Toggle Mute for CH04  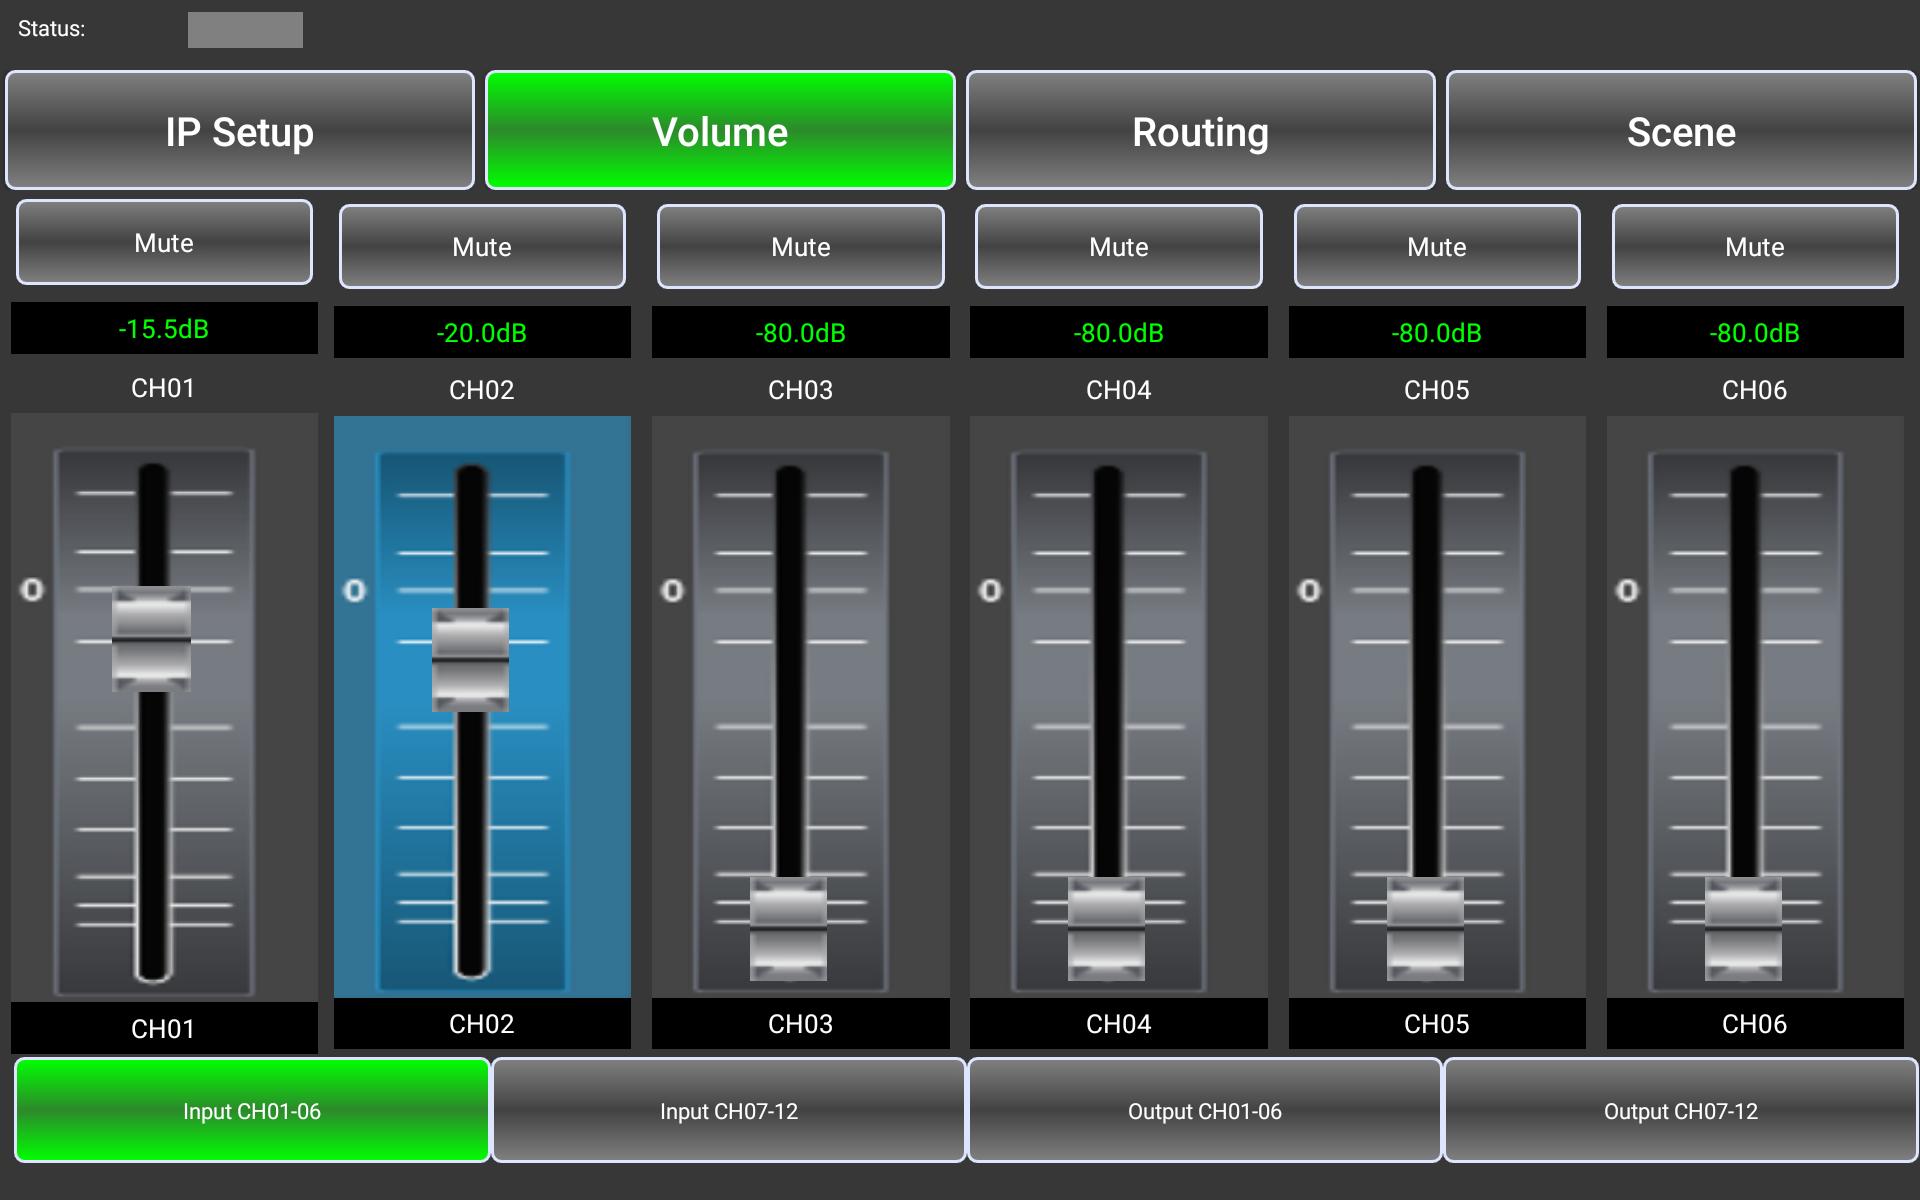[1118, 246]
